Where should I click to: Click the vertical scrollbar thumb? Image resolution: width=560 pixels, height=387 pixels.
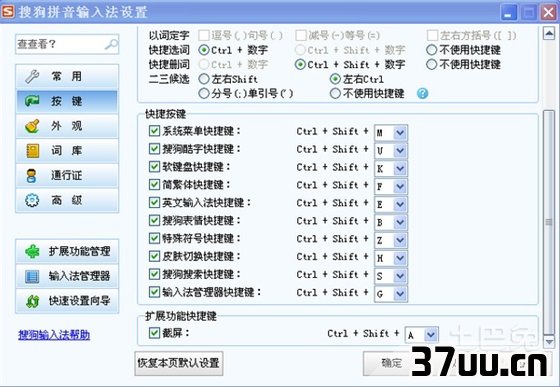[549, 222]
